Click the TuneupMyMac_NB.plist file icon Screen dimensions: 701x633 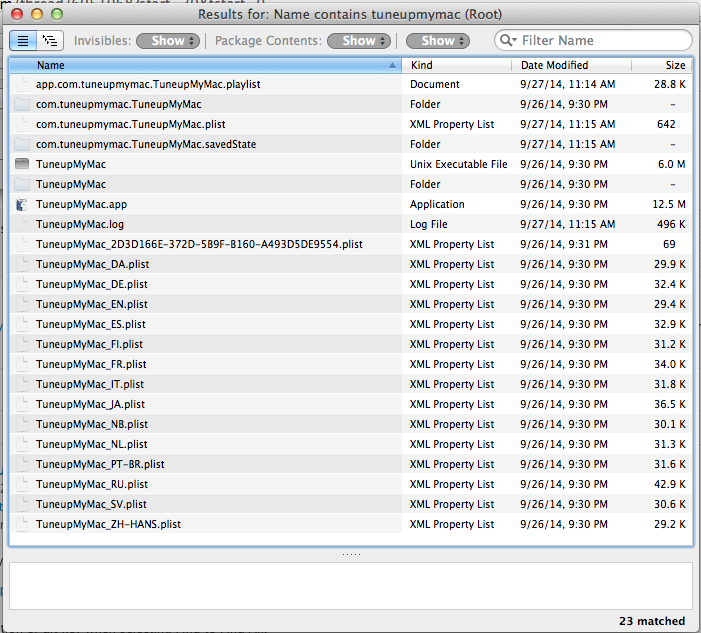pyautogui.click(x=21, y=424)
